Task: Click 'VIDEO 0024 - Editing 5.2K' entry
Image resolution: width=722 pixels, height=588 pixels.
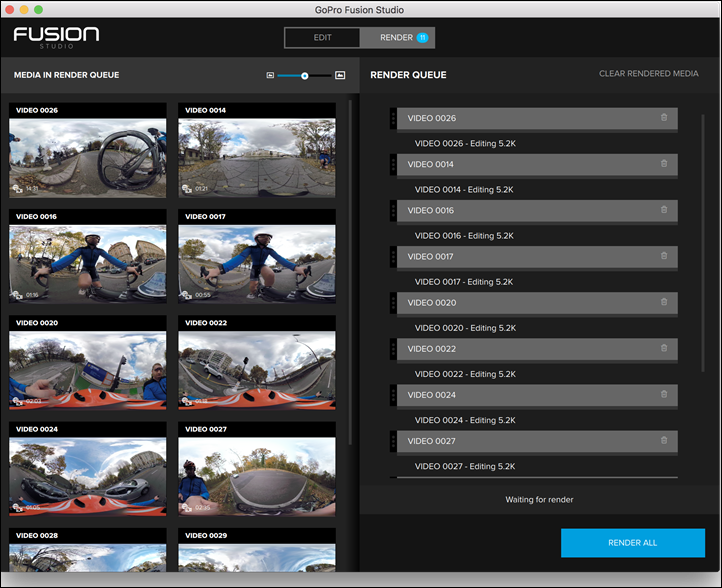Action: pyautogui.click(x=465, y=420)
